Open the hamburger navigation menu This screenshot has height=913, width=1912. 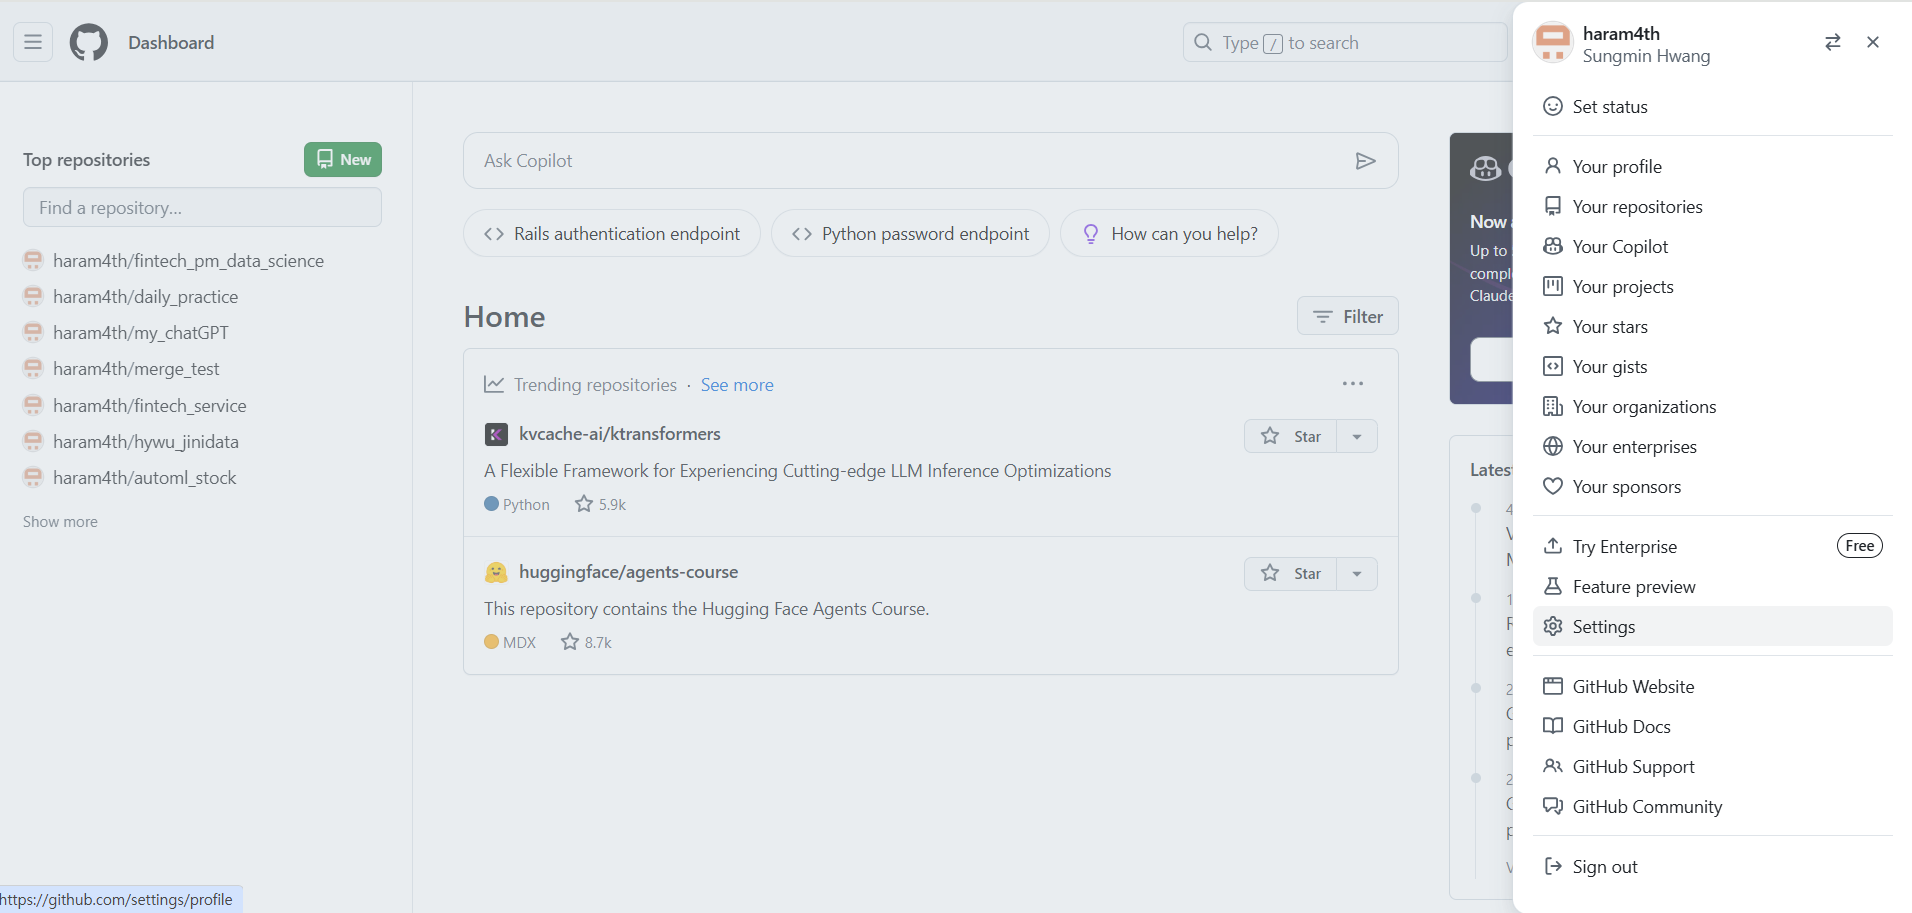(33, 42)
